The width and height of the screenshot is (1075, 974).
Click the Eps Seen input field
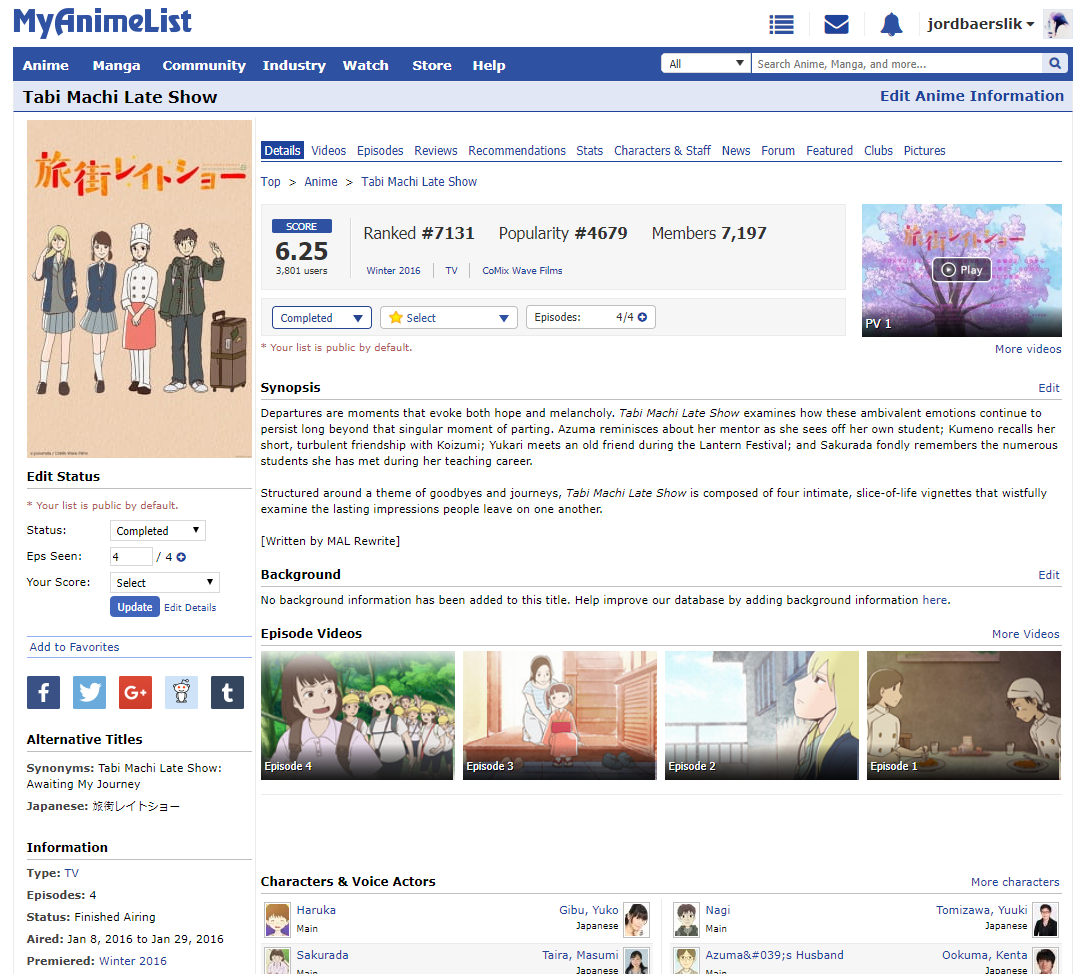point(131,557)
